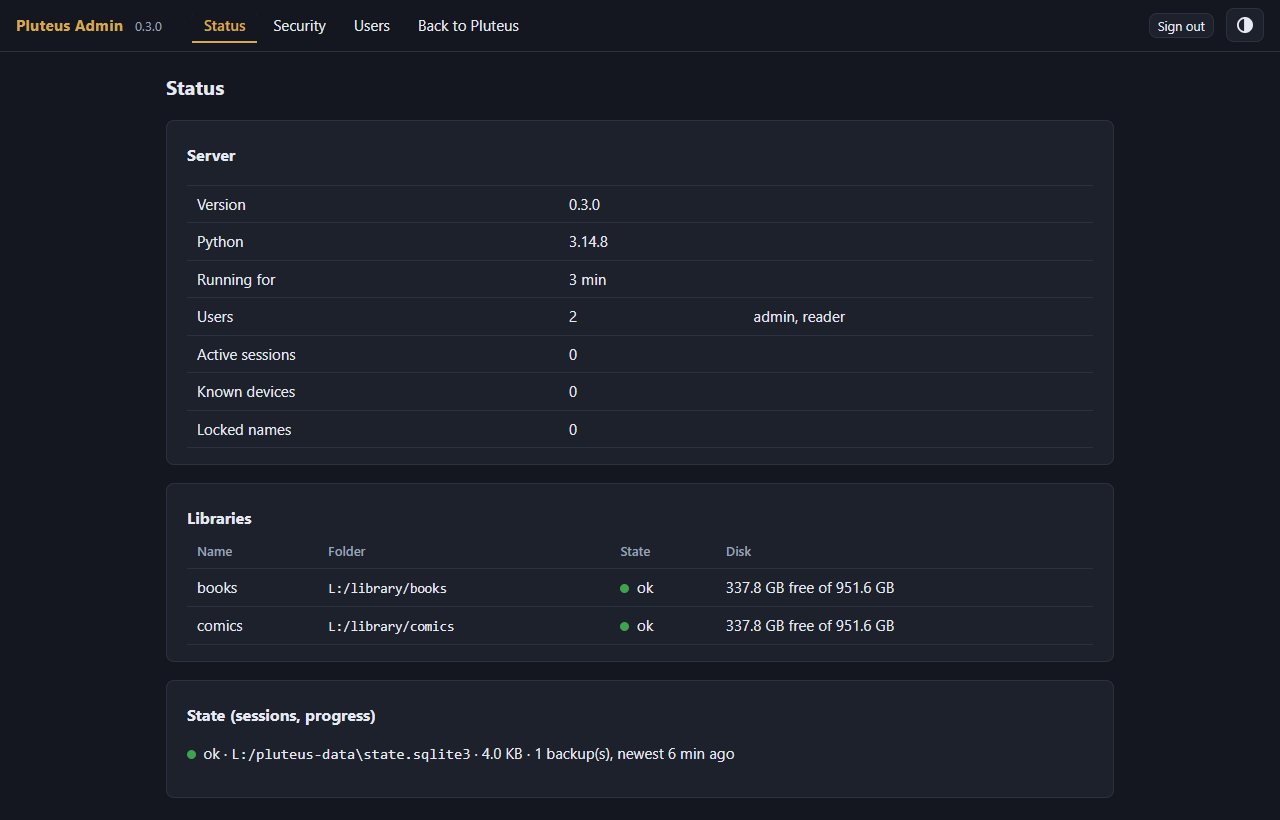The width and height of the screenshot is (1280, 820).
Task: Click the Folder column header
Action: [x=347, y=552]
